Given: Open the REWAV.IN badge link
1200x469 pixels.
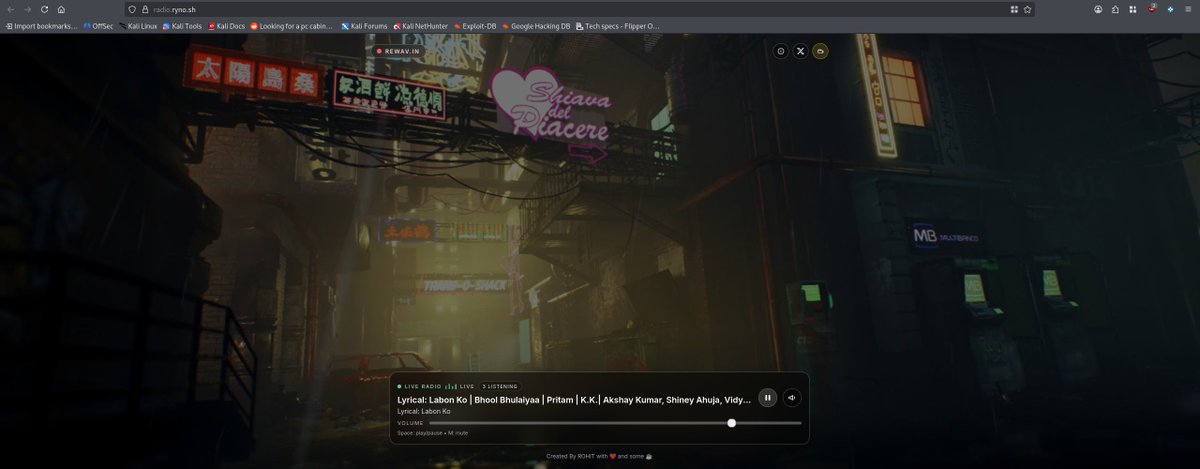Looking at the screenshot, I should pyautogui.click(x=399, y=50).
